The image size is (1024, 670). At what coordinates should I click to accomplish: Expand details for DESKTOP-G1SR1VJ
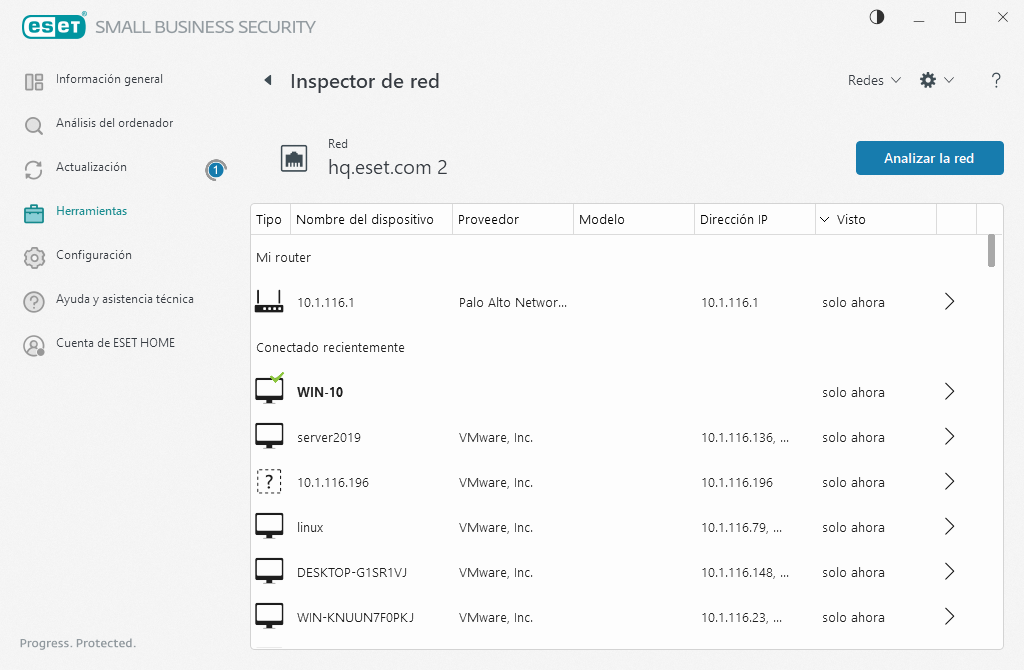pyautogui.click(x=949, y=572)
